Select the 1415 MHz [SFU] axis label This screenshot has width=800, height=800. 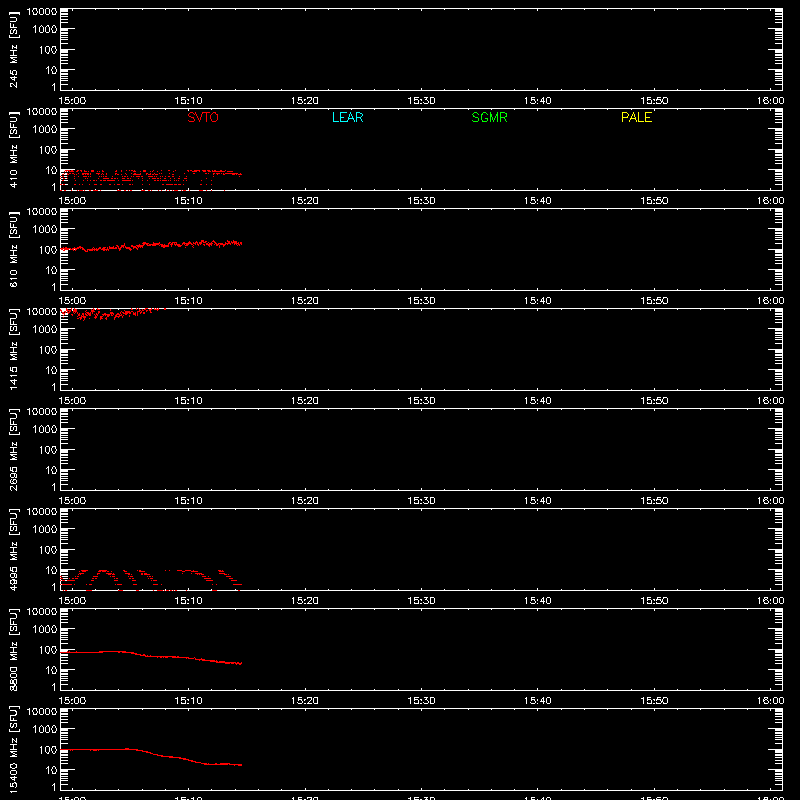13,349
